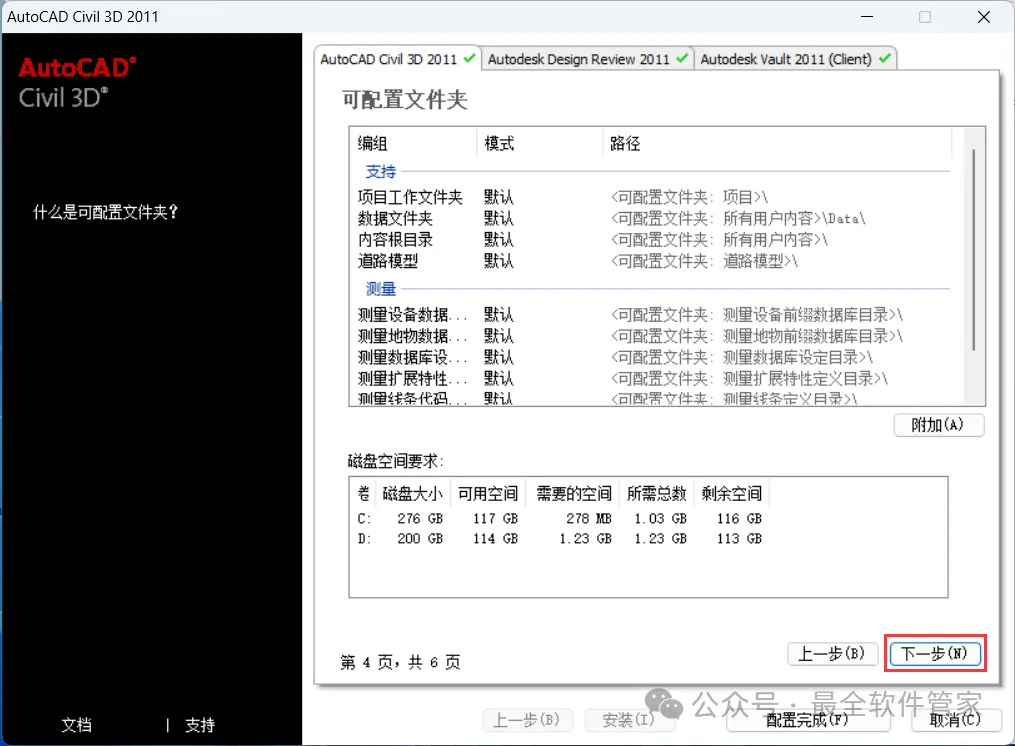
Task: Minimize the installer window
Action: [x=867, y=17]
